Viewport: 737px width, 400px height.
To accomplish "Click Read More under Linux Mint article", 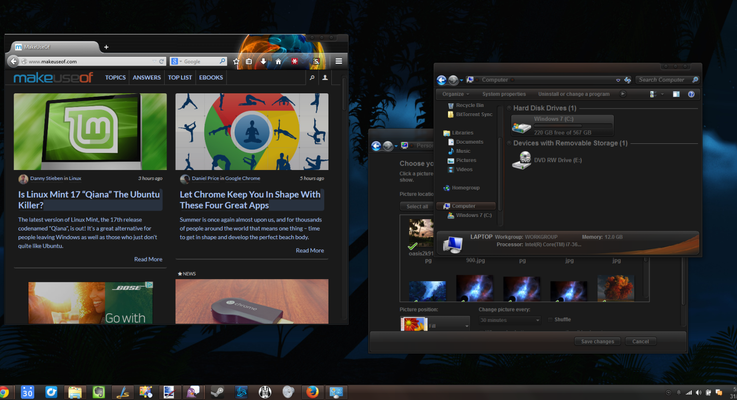I will click(148, 259).
